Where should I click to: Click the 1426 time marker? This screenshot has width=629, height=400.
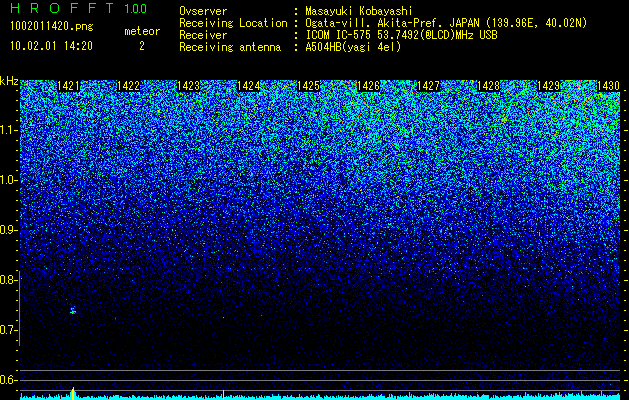(x=368, y=86)
